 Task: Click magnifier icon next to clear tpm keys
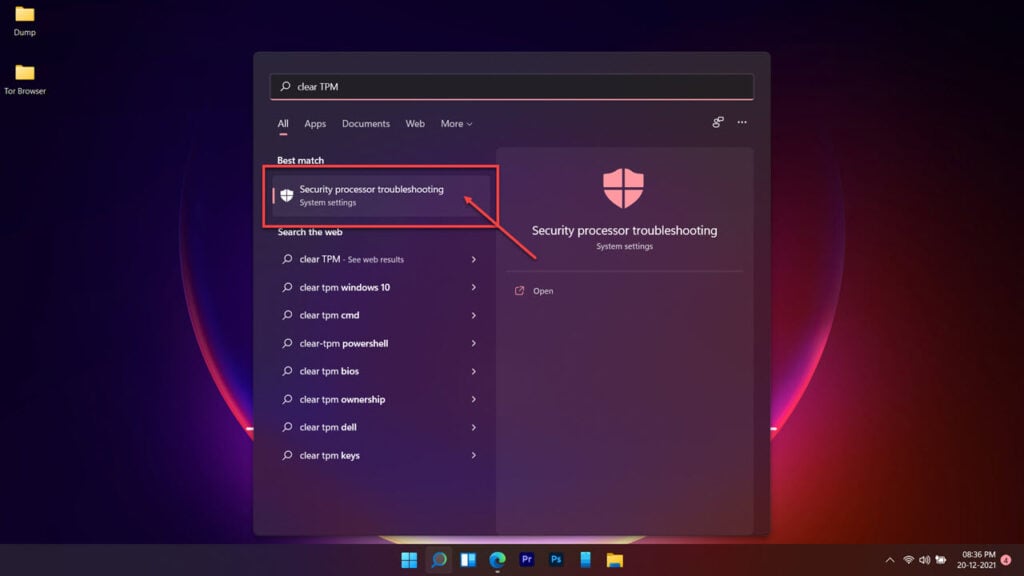[x=287, y=455]
